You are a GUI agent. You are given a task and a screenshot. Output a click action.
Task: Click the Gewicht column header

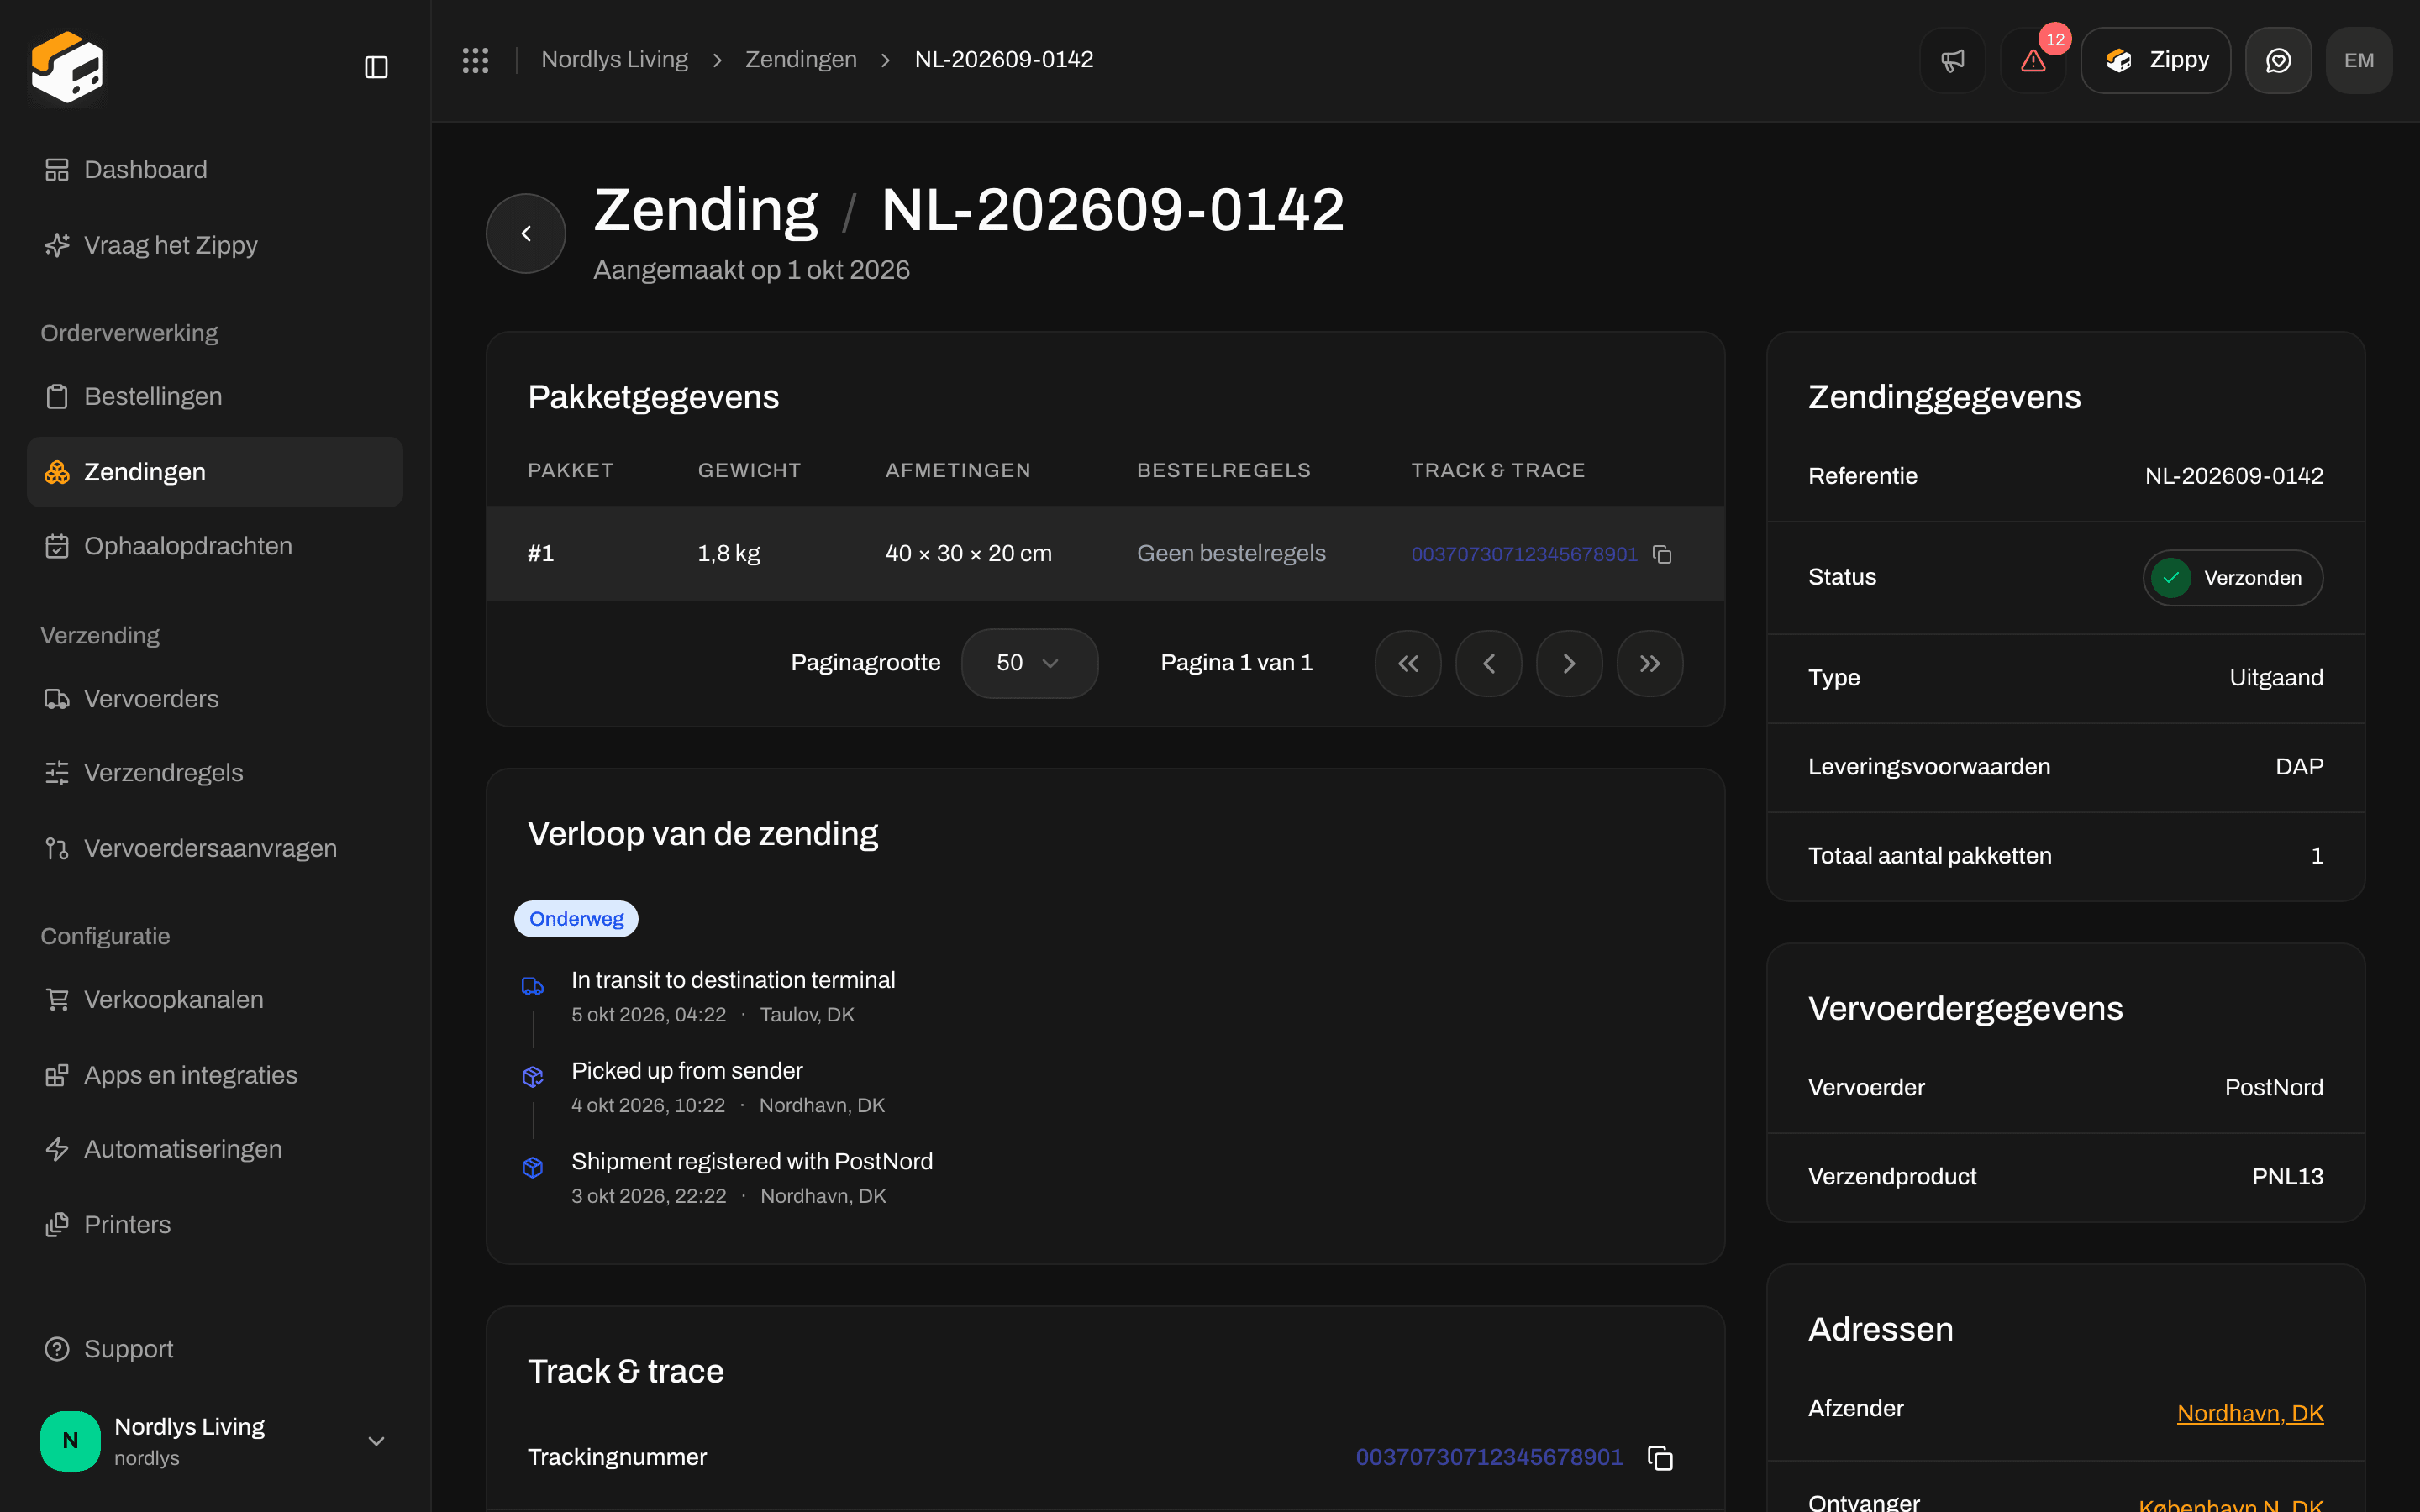[749, 470]
